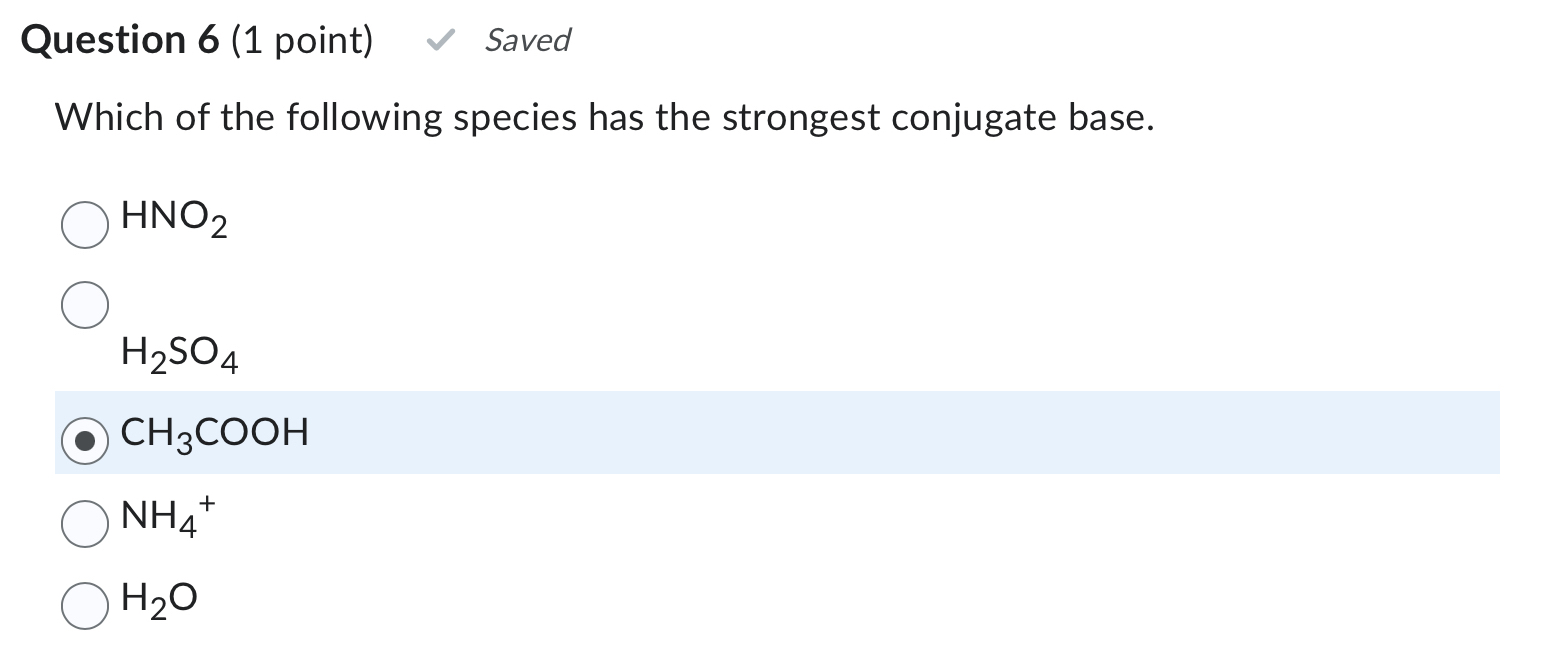Click the radio circle next to HNO2
Image resolution: width=1542 pixels, height=654 pixels.
coord(85,224)
